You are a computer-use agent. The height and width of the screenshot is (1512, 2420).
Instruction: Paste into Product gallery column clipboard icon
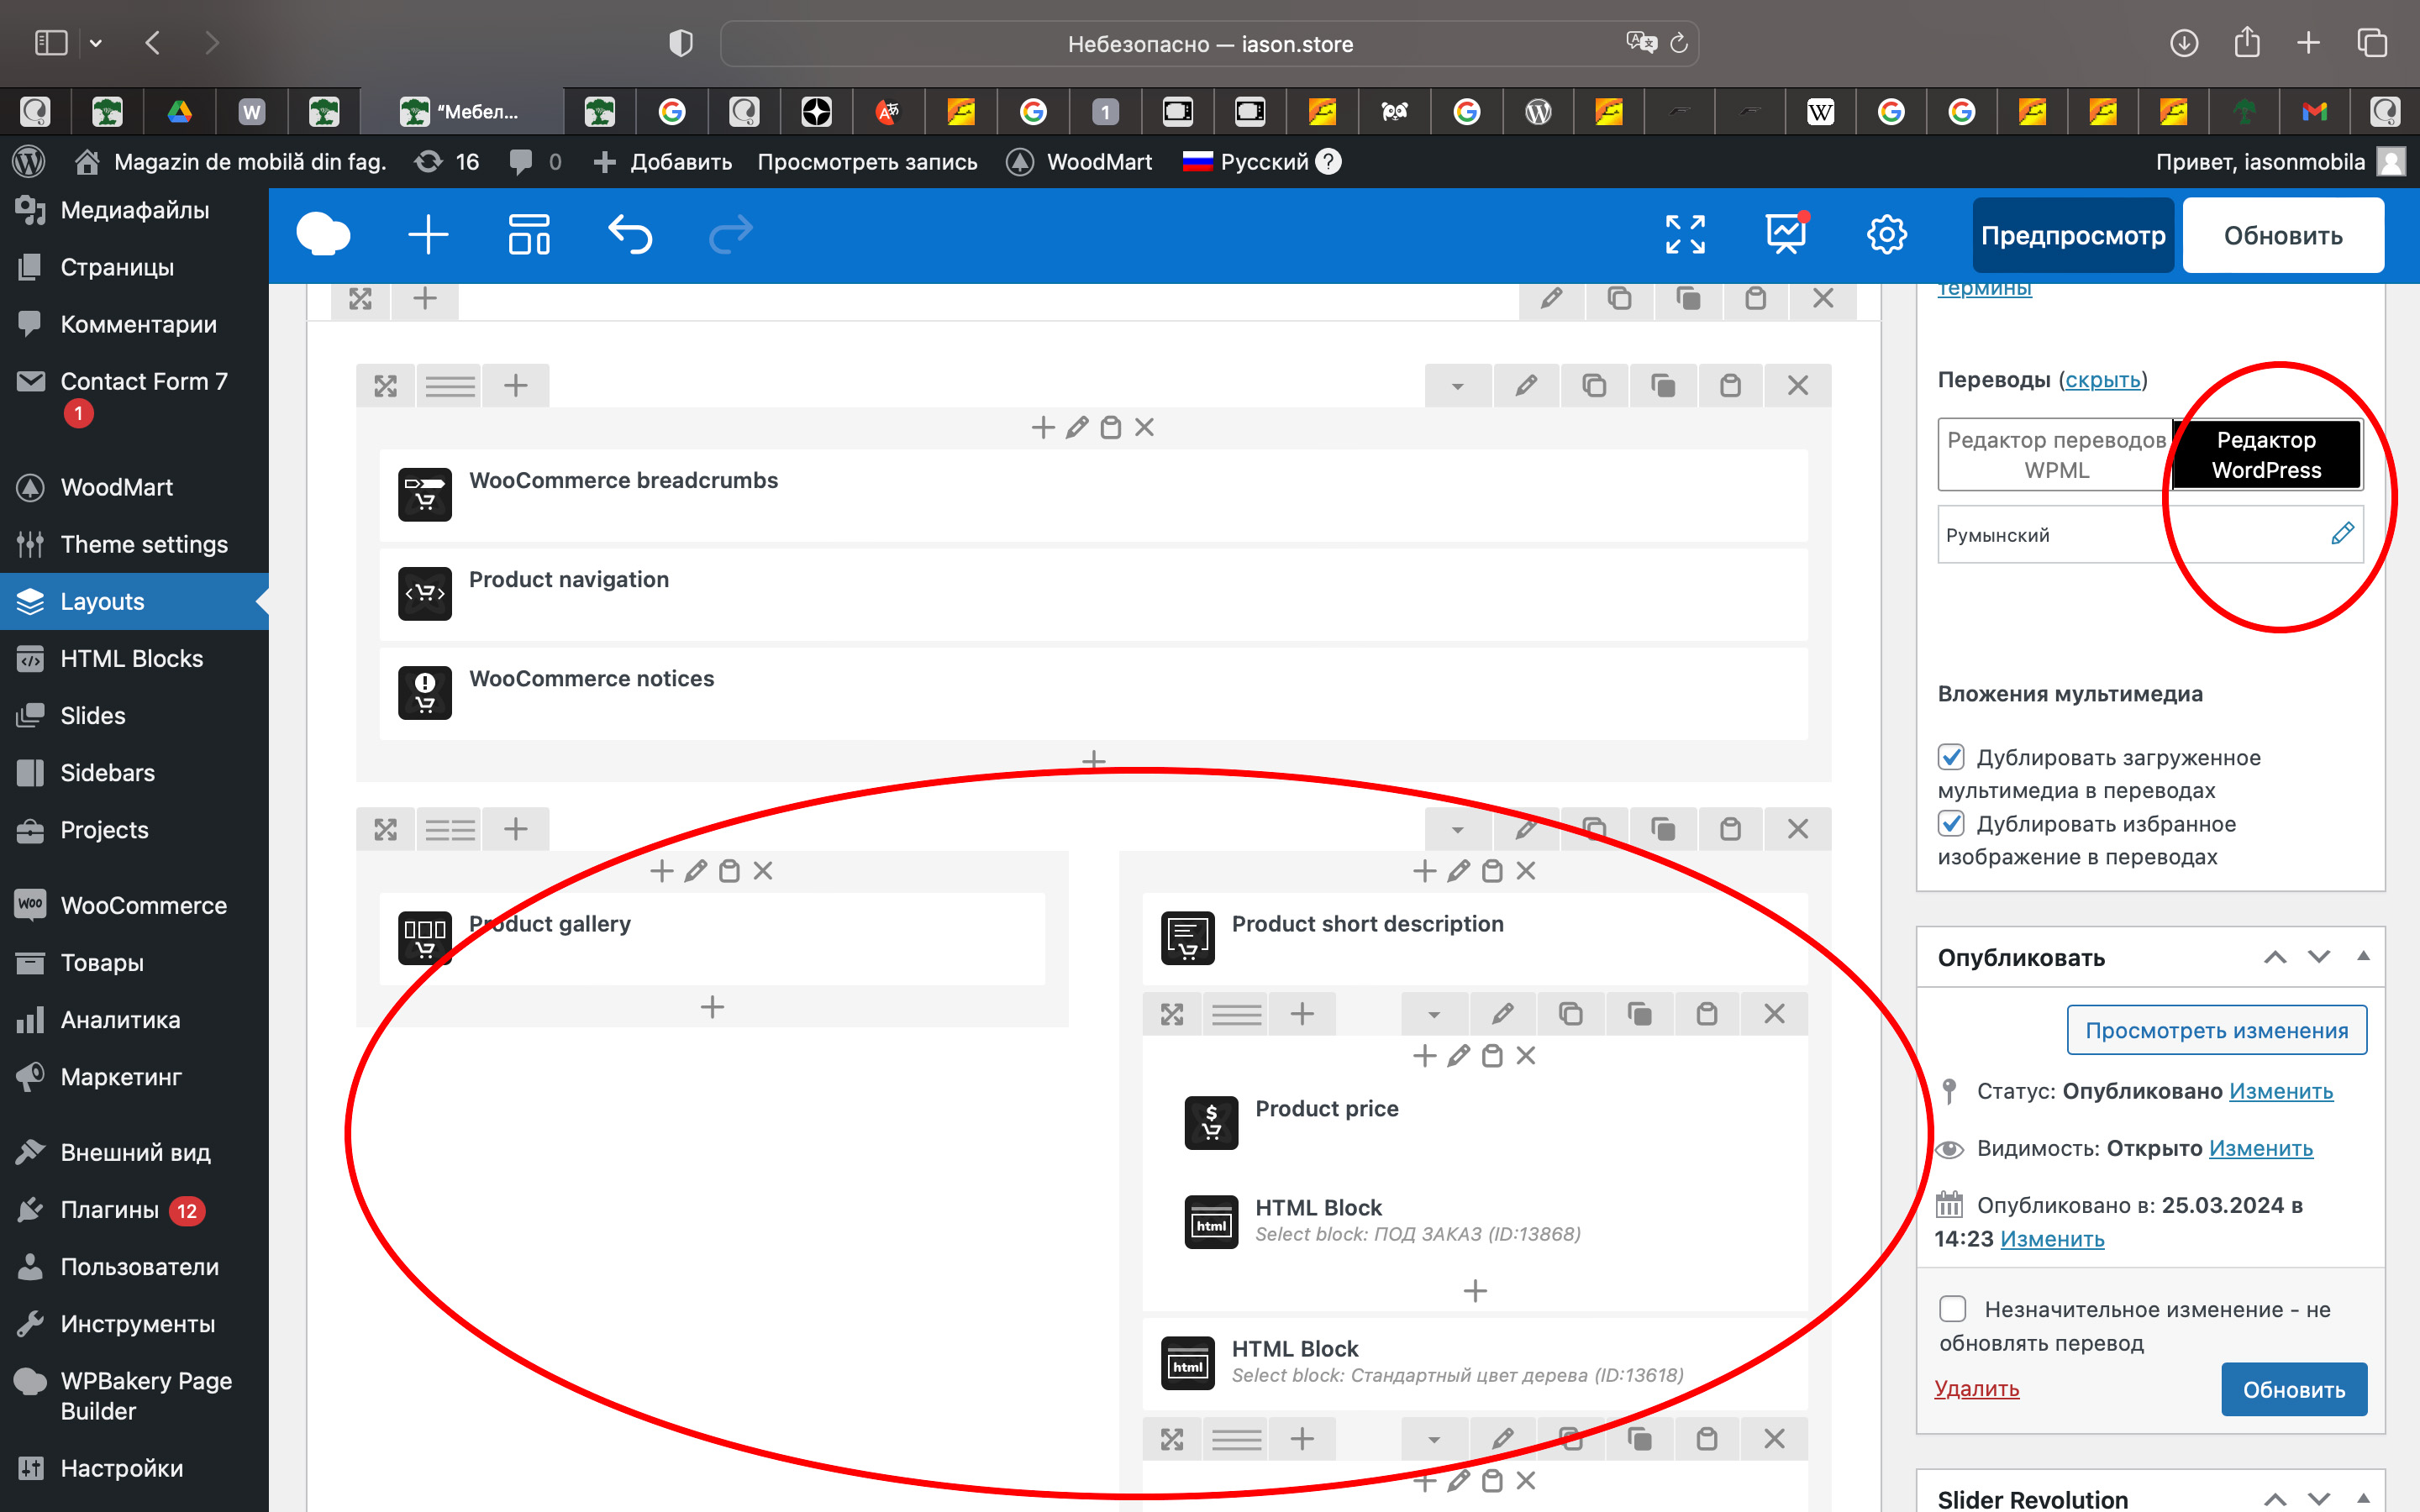(x=730, y=871)
